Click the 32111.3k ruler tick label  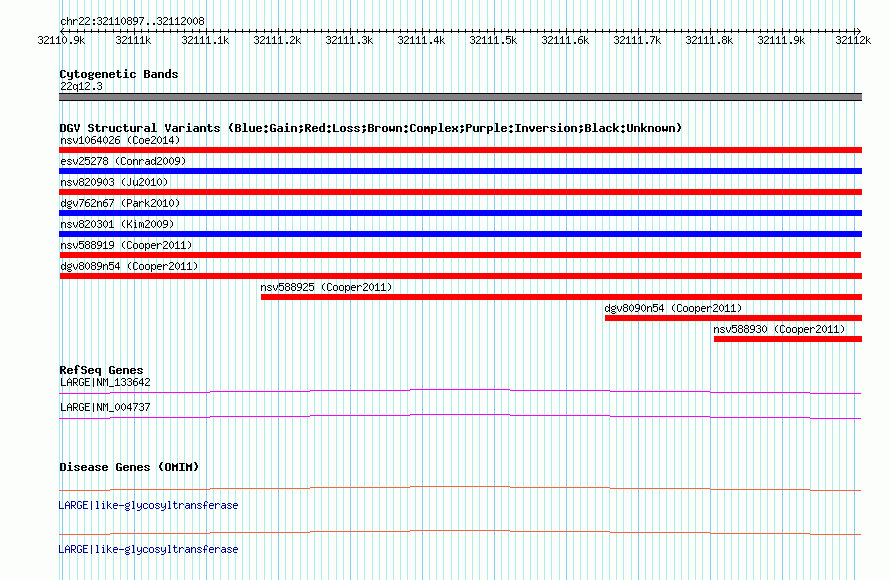click(x=349, y=40)
